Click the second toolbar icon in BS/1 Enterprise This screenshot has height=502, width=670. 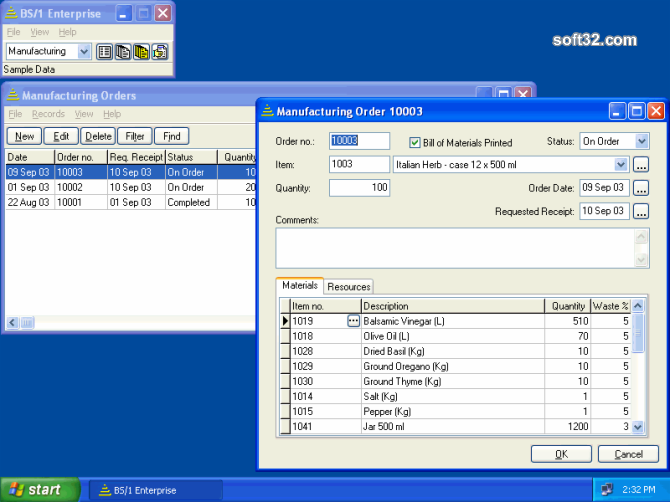pos(123,52)
